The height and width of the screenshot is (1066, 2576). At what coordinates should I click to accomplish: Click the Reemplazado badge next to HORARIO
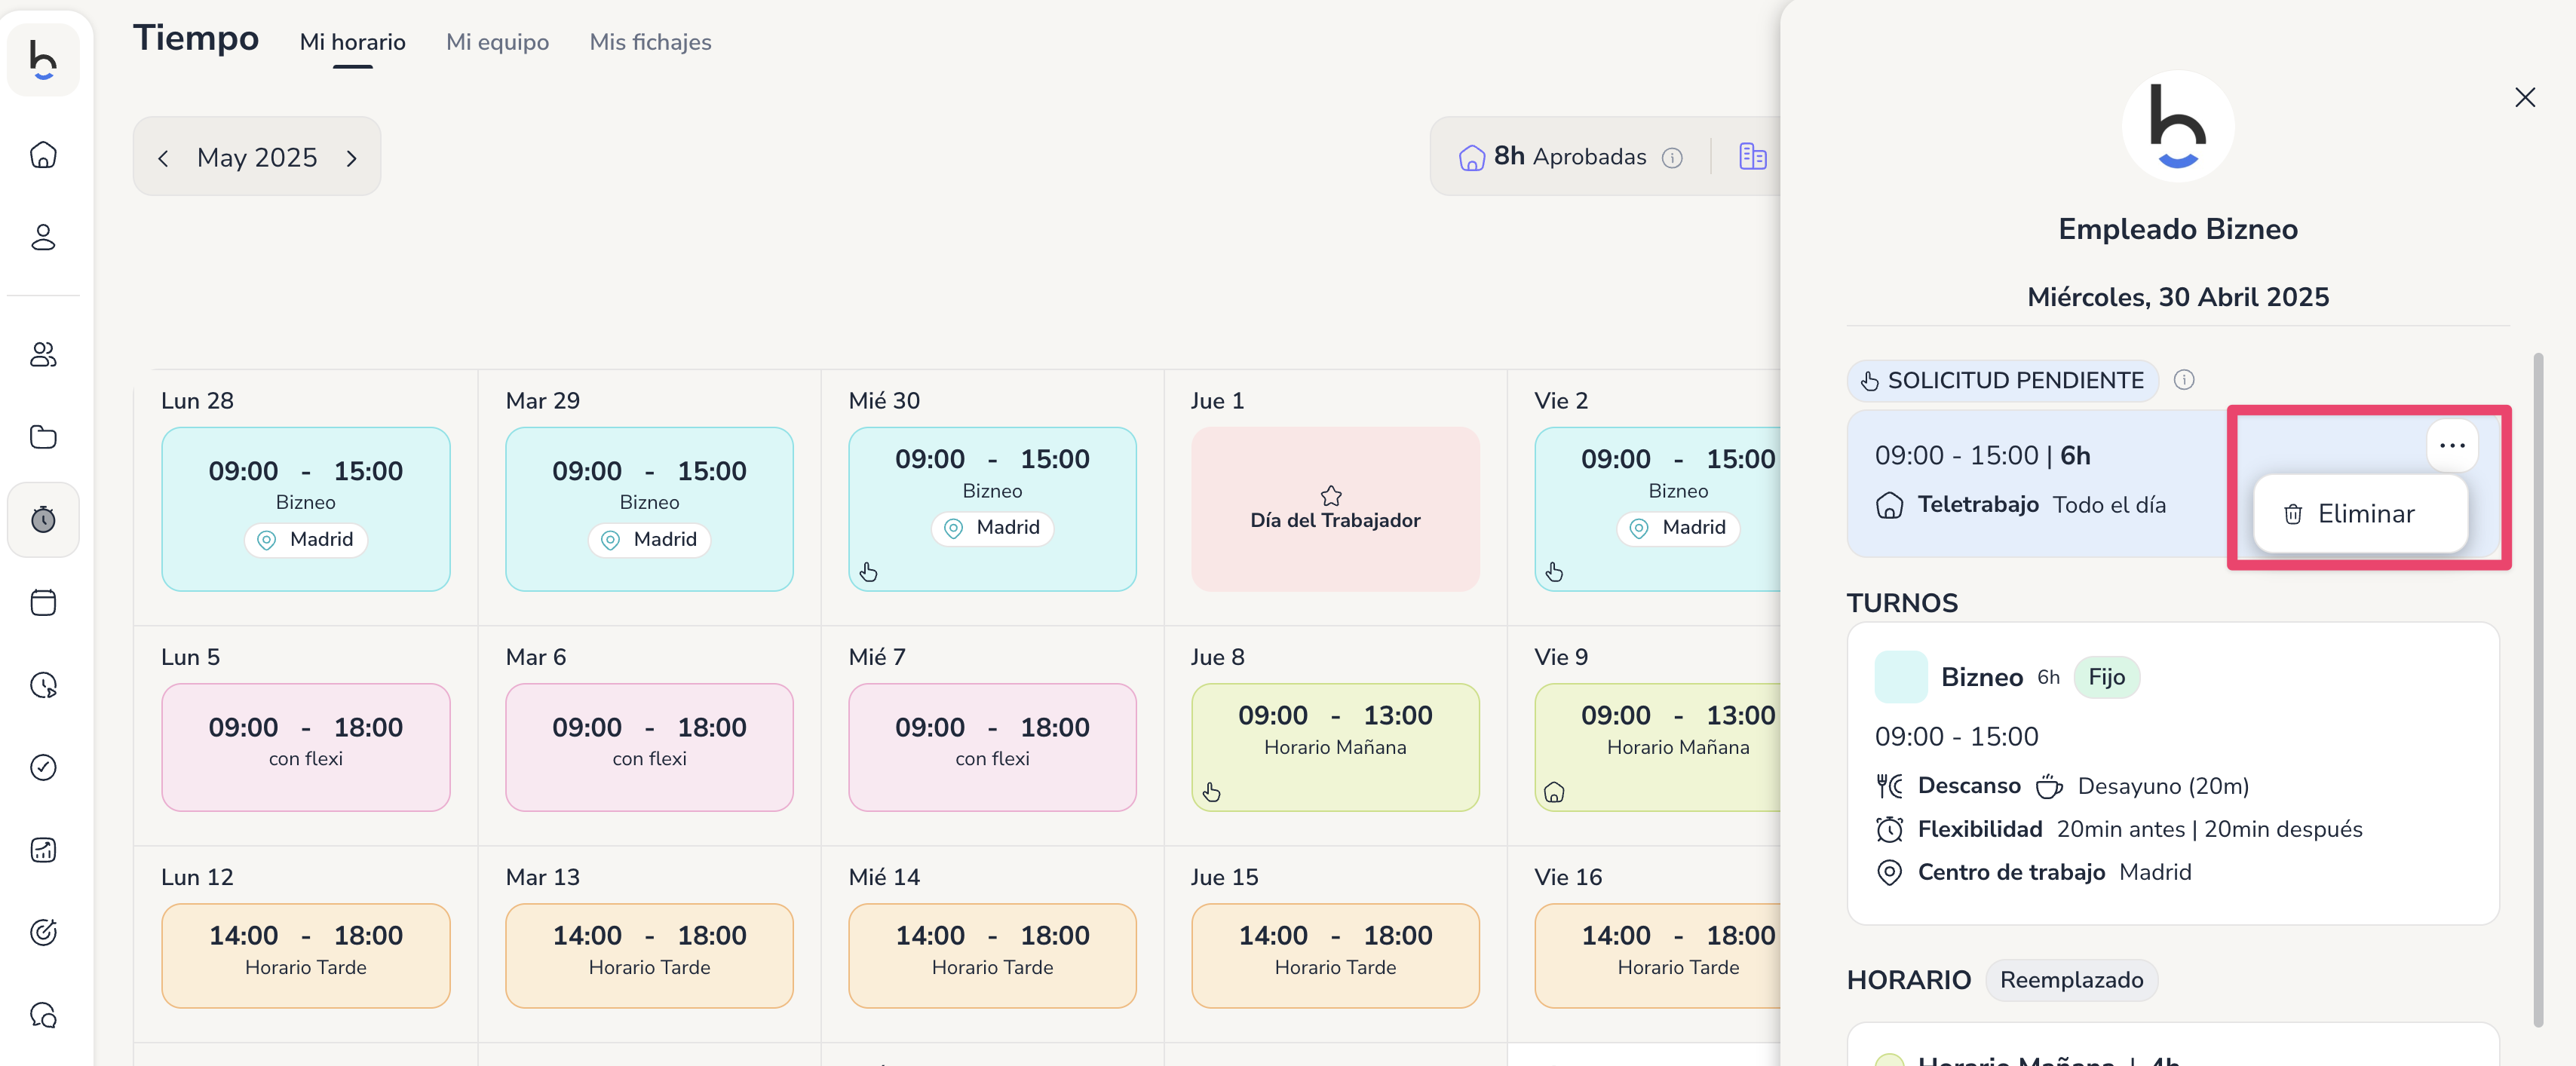tap(2071, 980)
